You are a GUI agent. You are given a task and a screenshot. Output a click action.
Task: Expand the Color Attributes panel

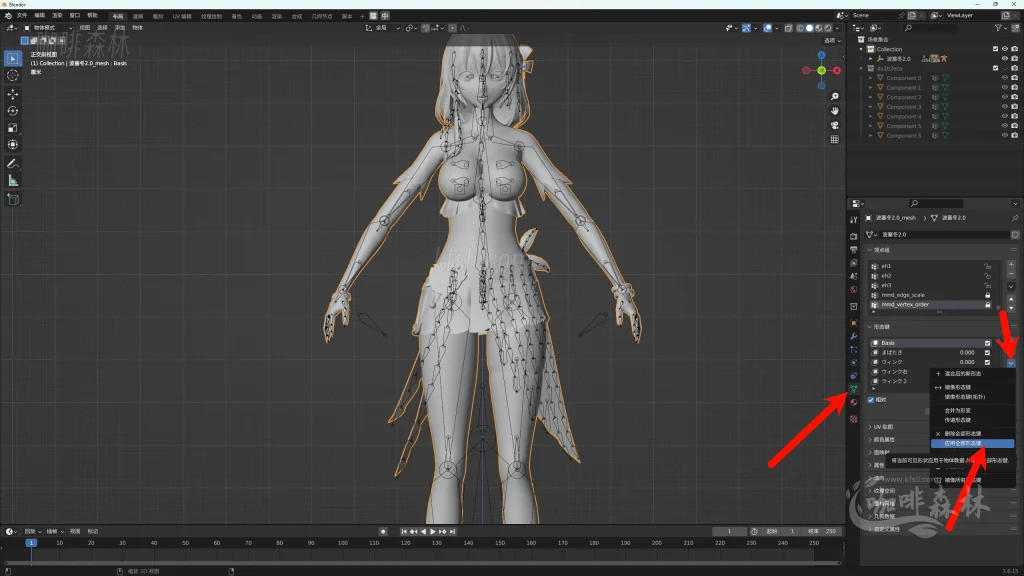[x=883, y=440]
